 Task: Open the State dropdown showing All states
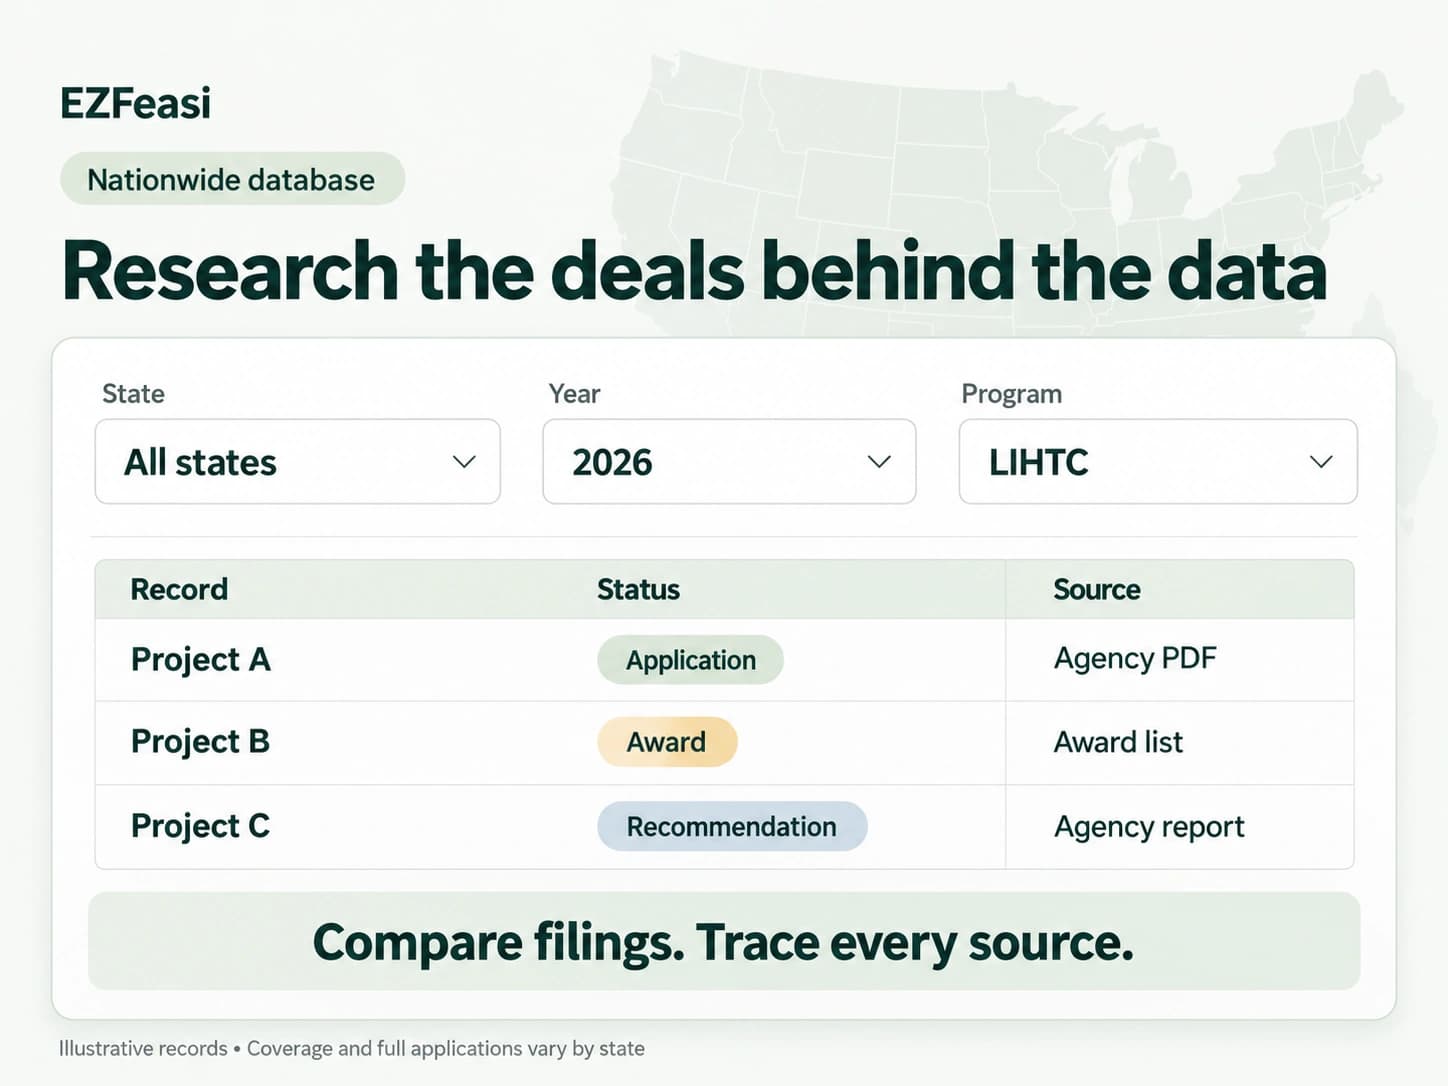[297, 461]
